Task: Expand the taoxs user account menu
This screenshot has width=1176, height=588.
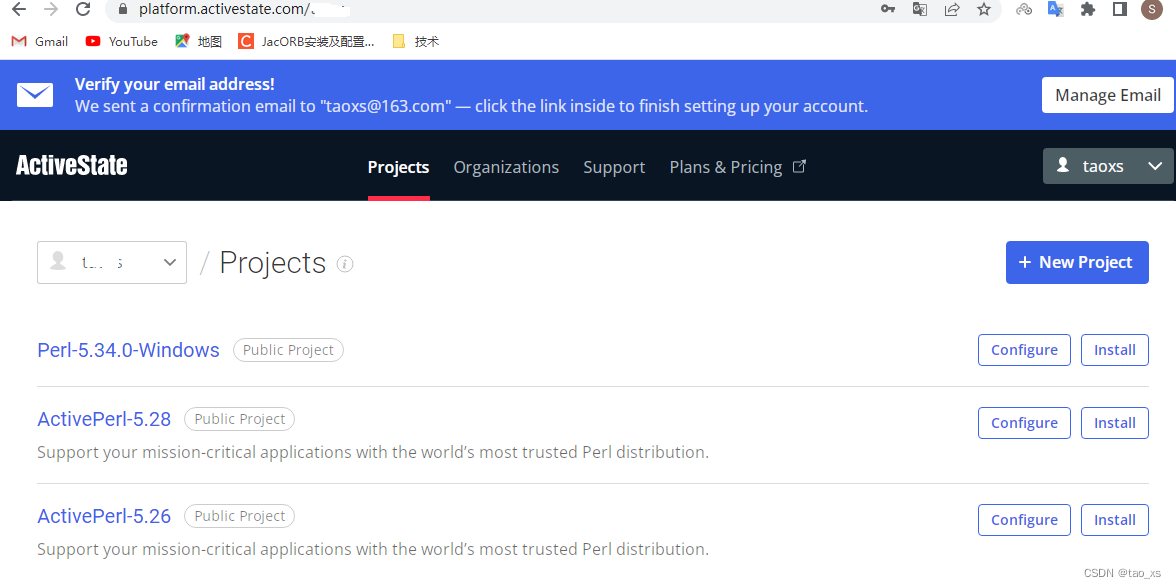Action: tap(1108, 166)
